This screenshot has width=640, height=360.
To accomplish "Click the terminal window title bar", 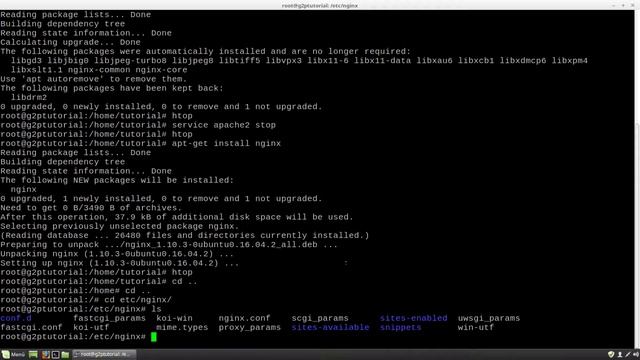I will click(x=320, y=5).
